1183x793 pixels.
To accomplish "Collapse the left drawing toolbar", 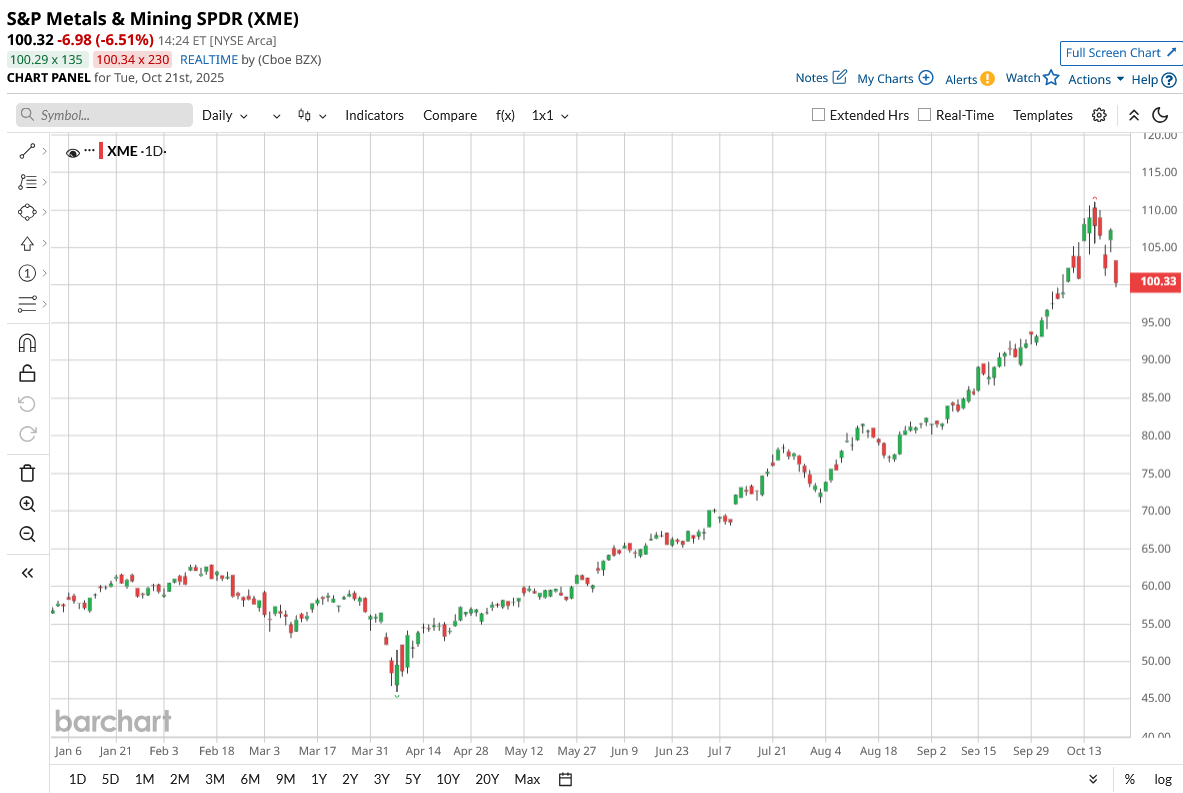I will [27, 573].
